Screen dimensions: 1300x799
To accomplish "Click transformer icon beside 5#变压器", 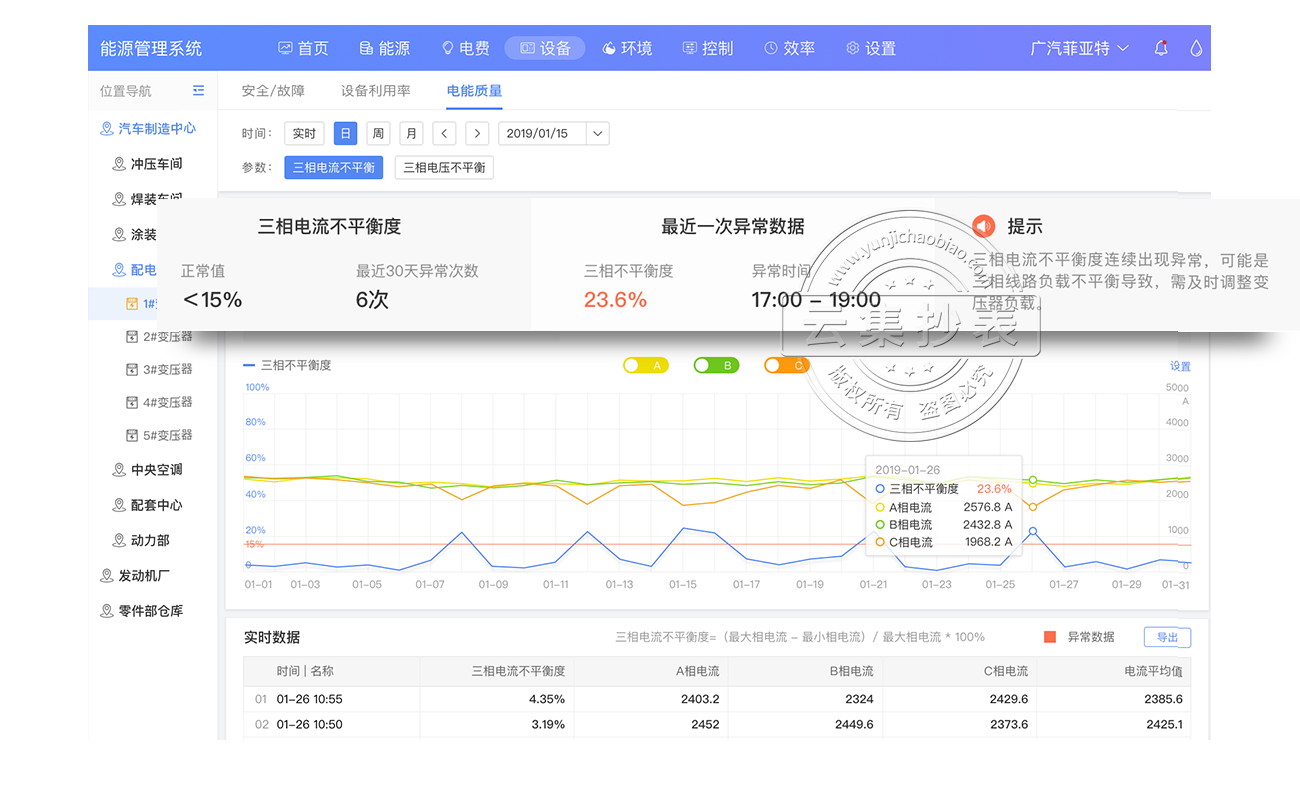I will (x=131, y=435).
